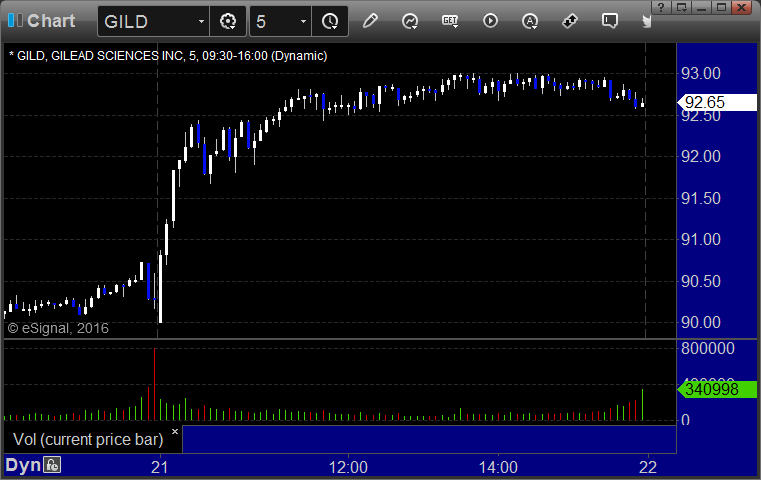Start bar replay with play icon
761x480 pixels.
click(x=490, y=21)
